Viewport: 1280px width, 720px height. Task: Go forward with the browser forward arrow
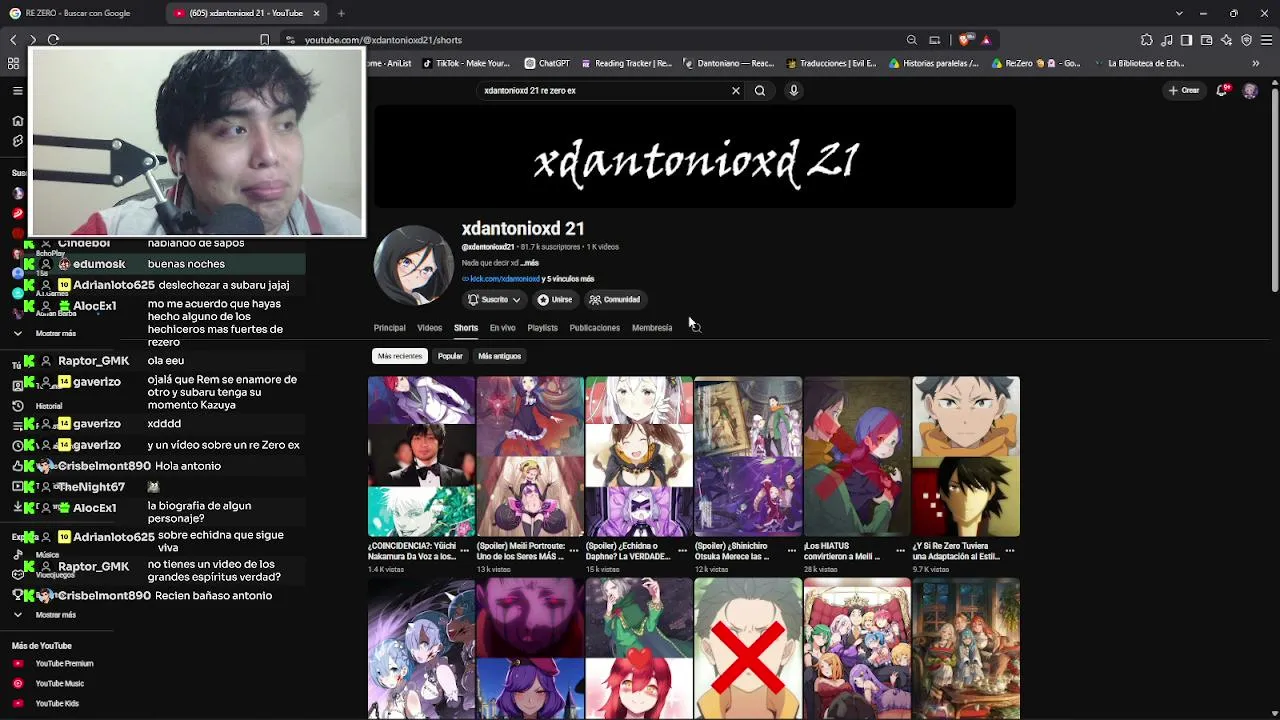click(33, 40)
